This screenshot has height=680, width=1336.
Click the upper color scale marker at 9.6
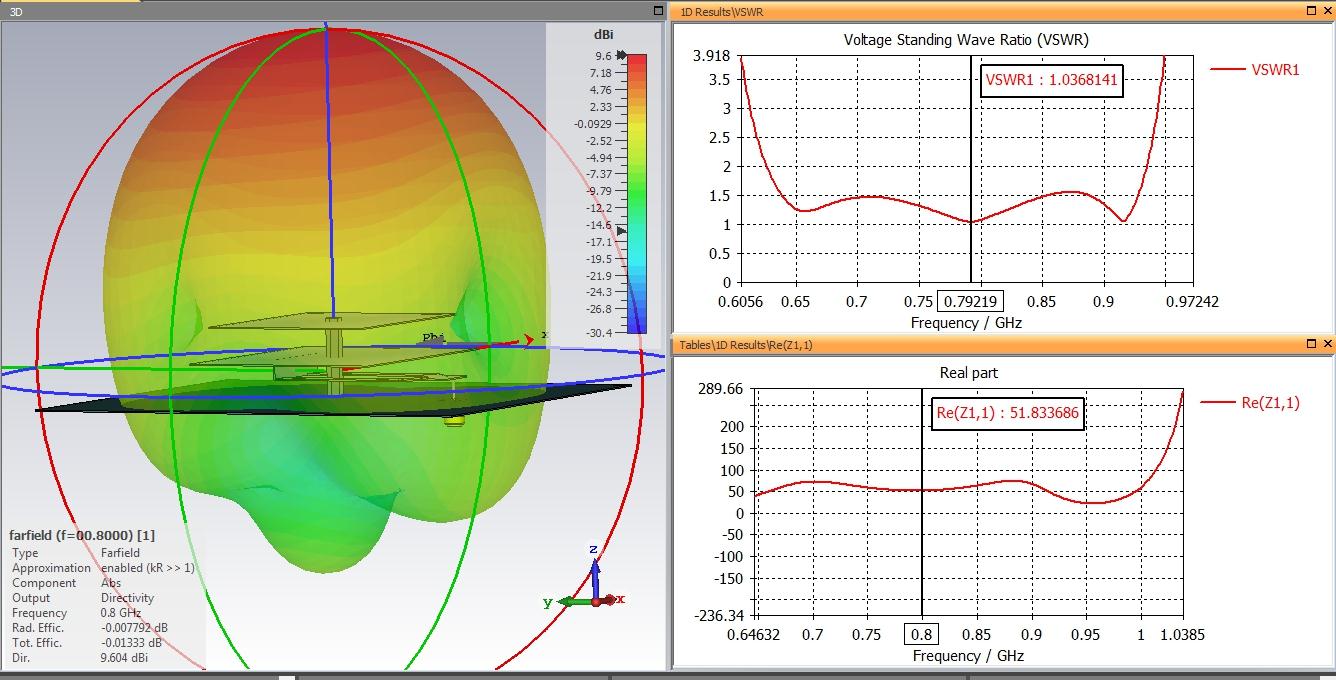point(622,55)
